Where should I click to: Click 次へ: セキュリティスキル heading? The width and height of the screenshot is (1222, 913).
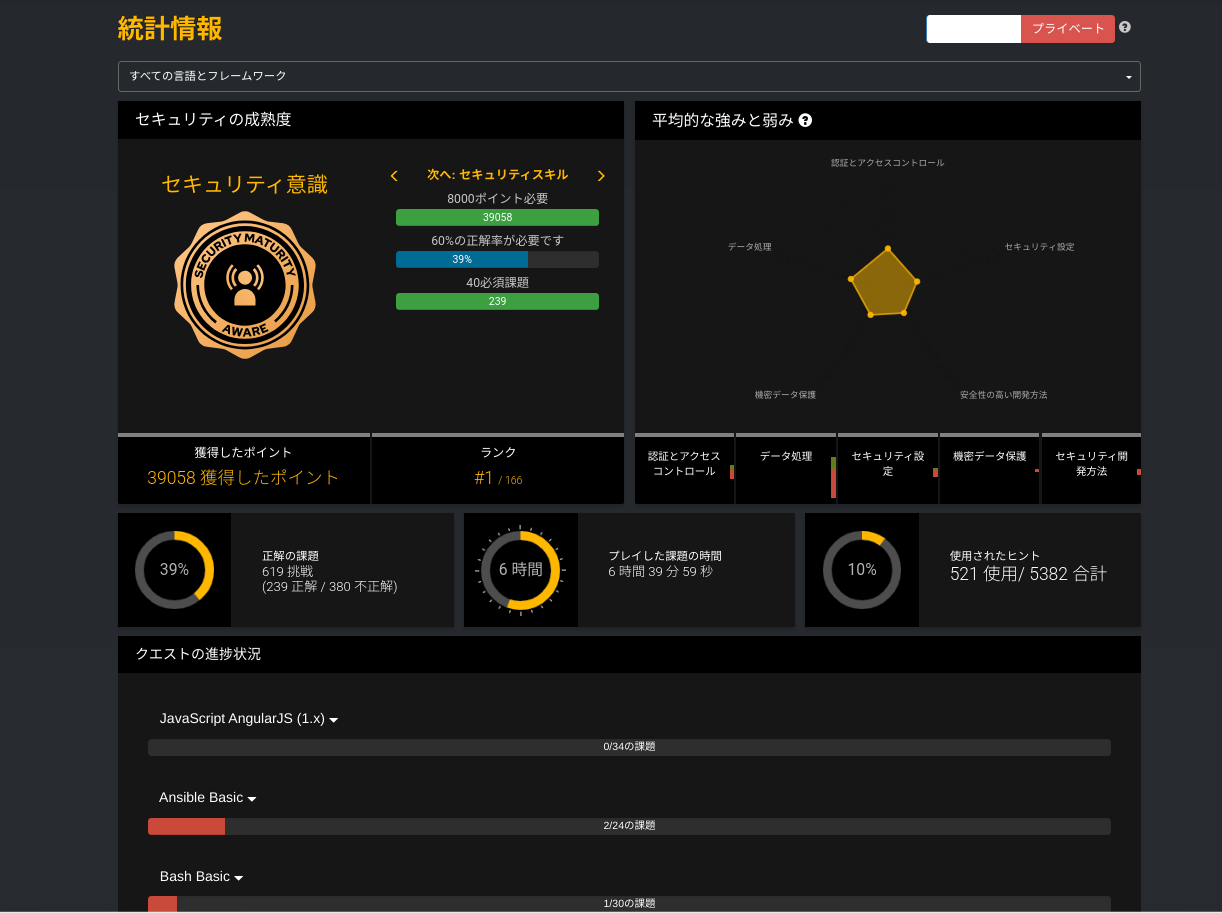point(497,175)
